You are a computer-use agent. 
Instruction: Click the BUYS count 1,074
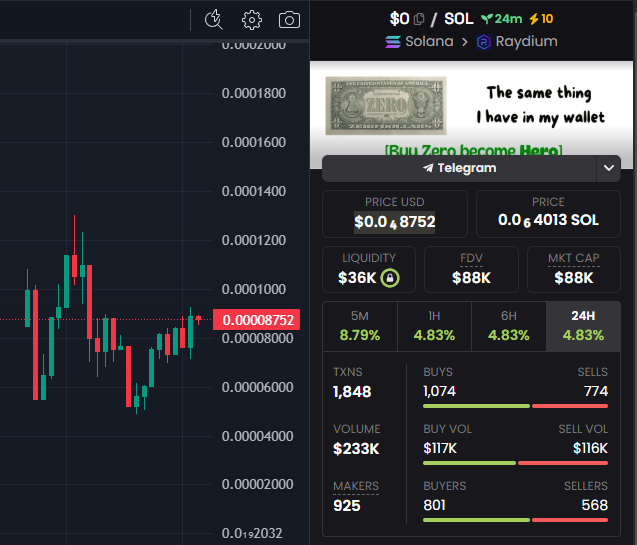(x=439, y=391)
